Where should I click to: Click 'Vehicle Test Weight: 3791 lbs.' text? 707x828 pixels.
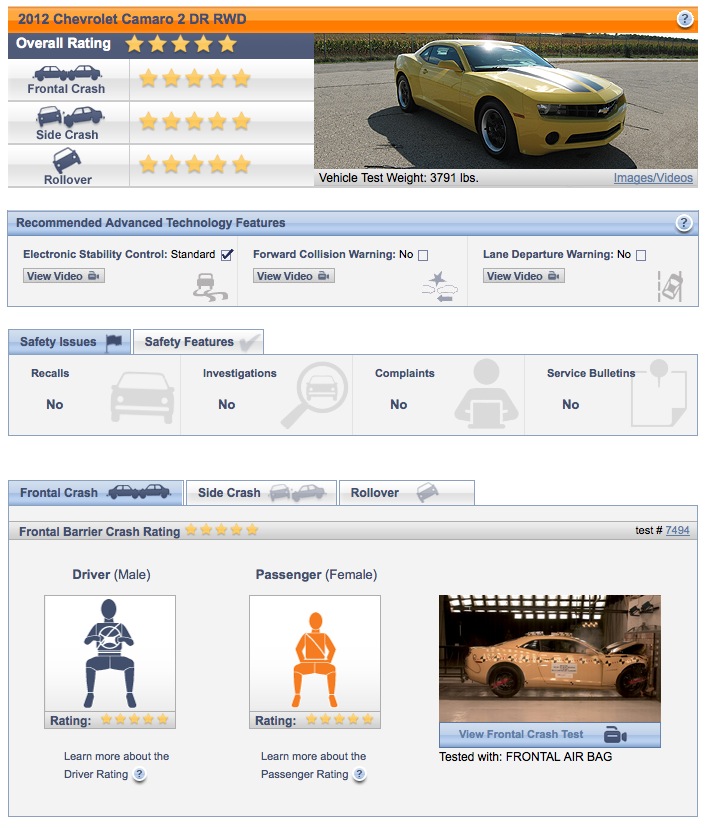click(399, 178)
